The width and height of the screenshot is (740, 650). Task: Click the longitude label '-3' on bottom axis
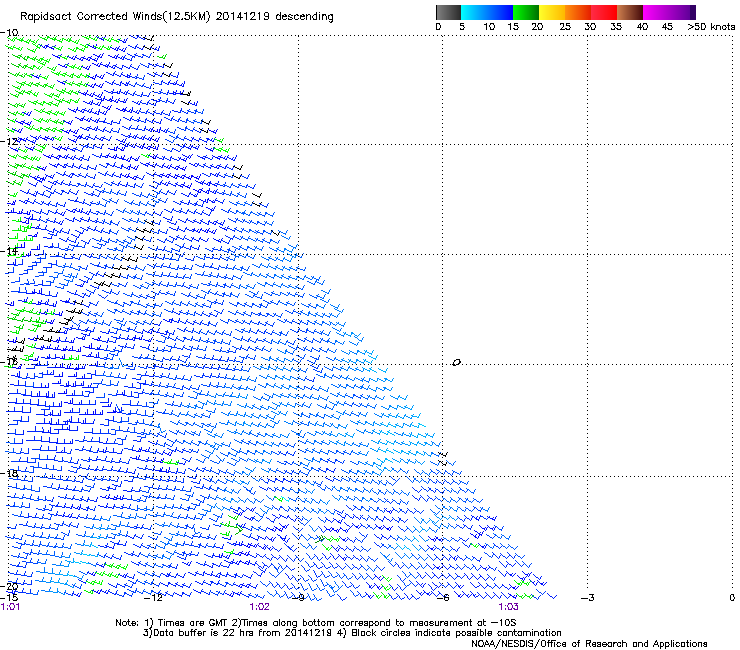coord(588,598)
